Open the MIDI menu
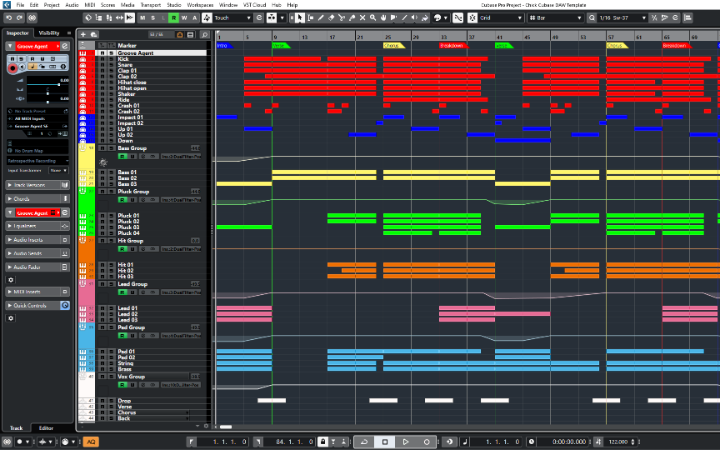This screenshot has height=450, width=720. click(x=90, y=5)
